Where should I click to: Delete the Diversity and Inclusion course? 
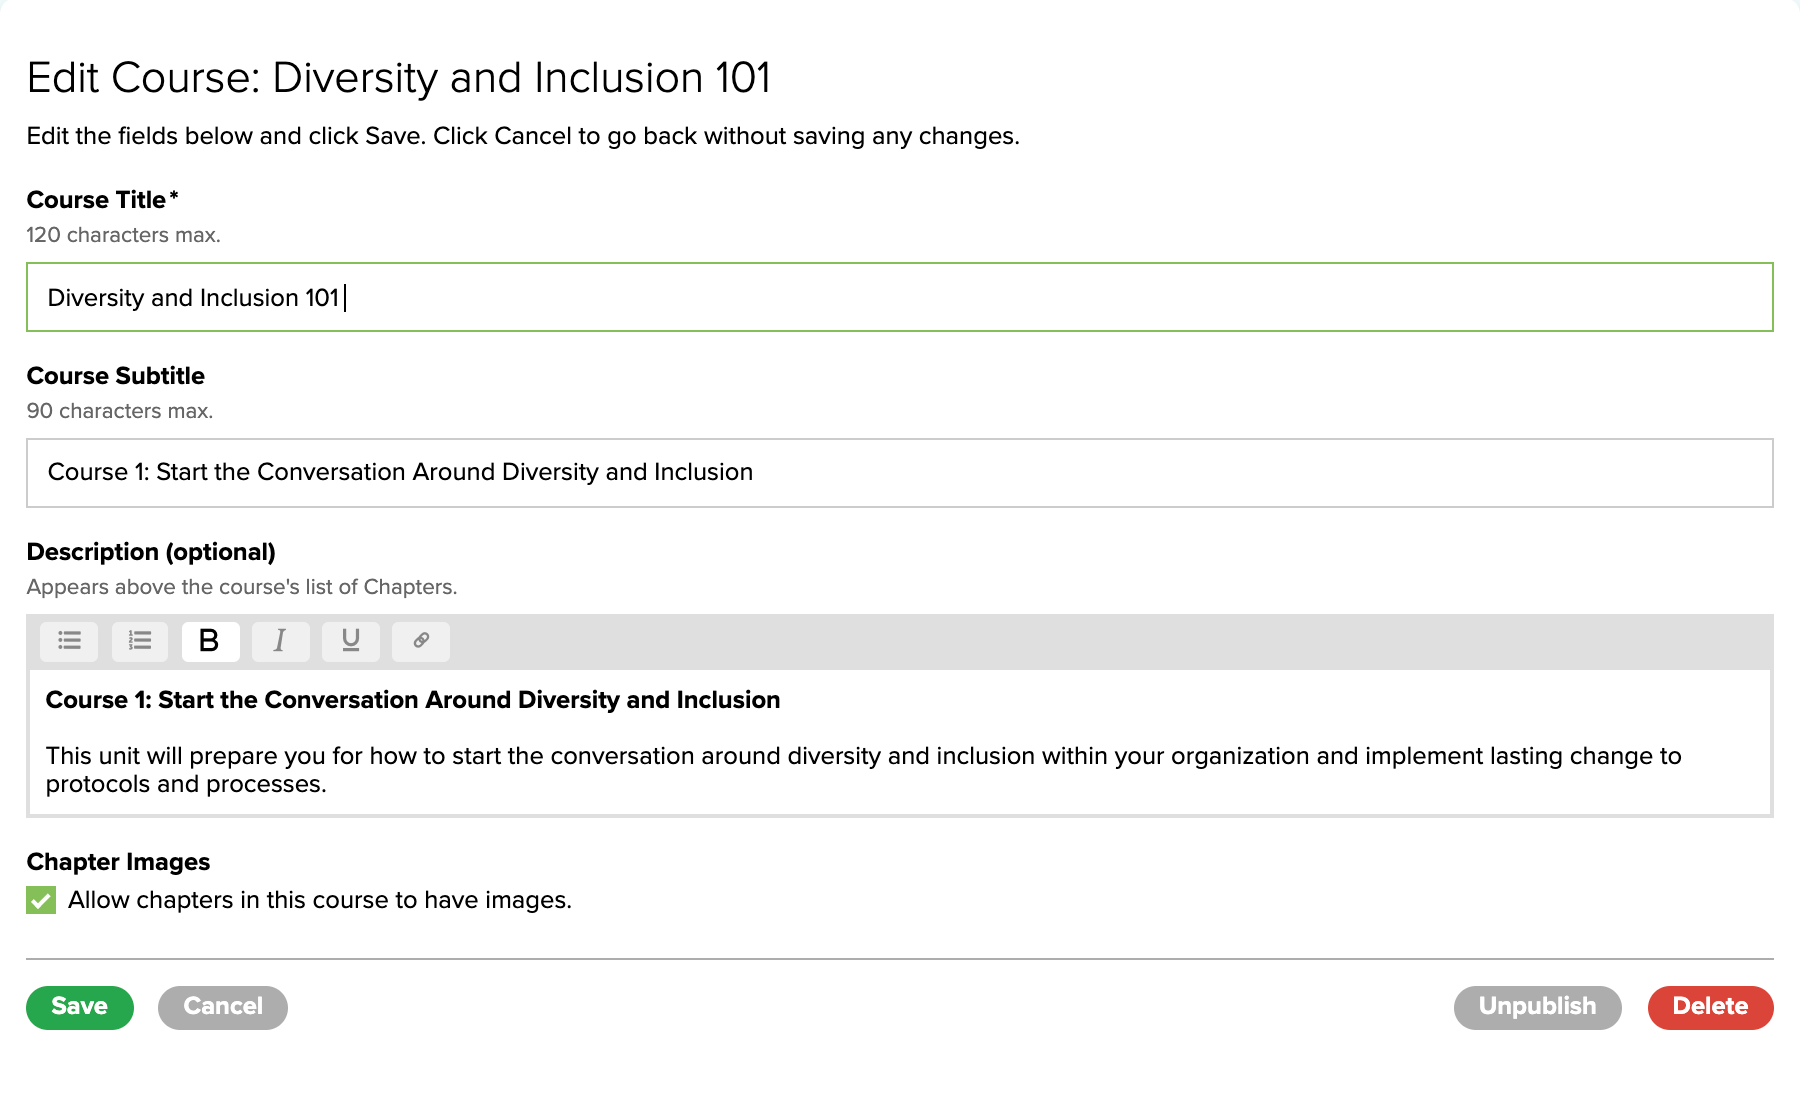[1710, 1007]
